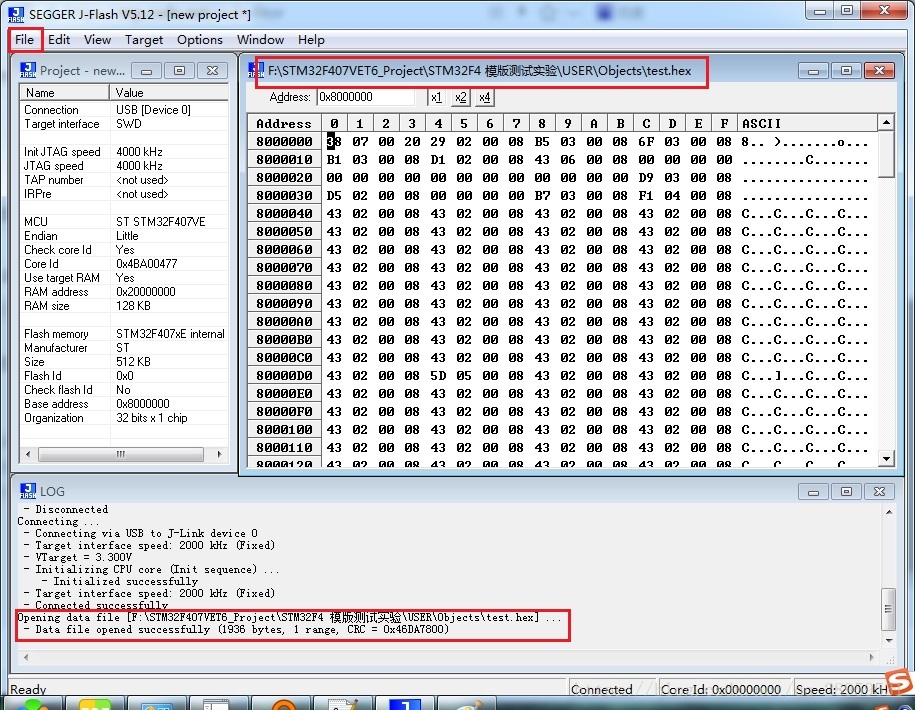The width and height of the screenshot is (915, 710).
Task: Click the Address input field
Action: (x=366, y=97)
